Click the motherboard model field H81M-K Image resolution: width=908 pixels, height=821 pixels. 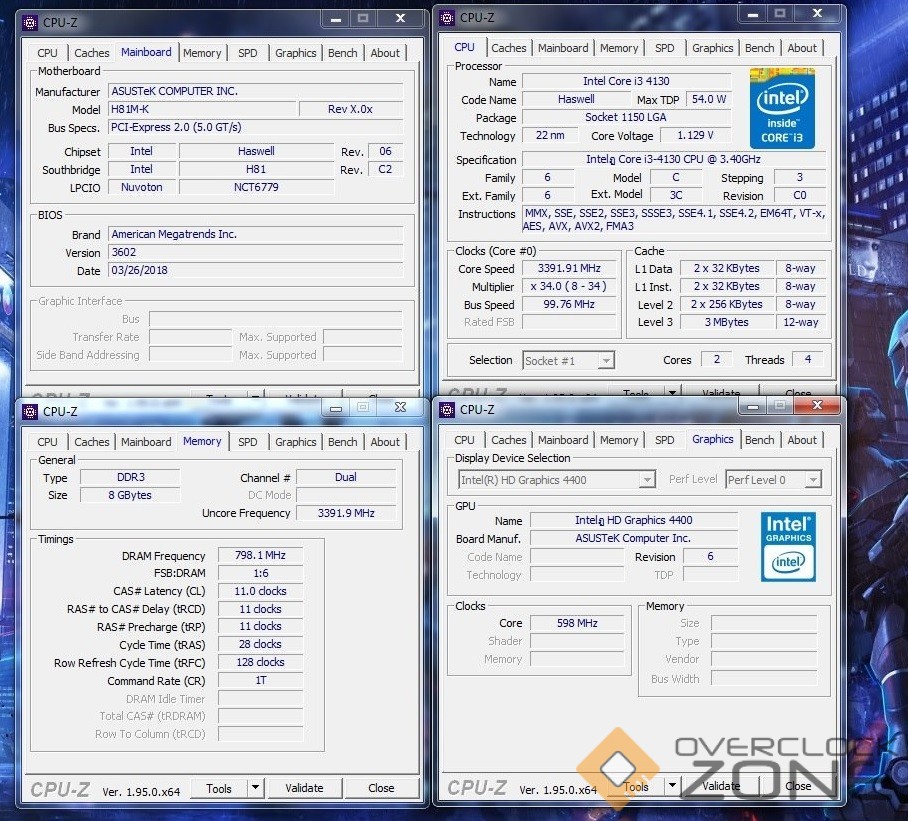pos(203,109)
